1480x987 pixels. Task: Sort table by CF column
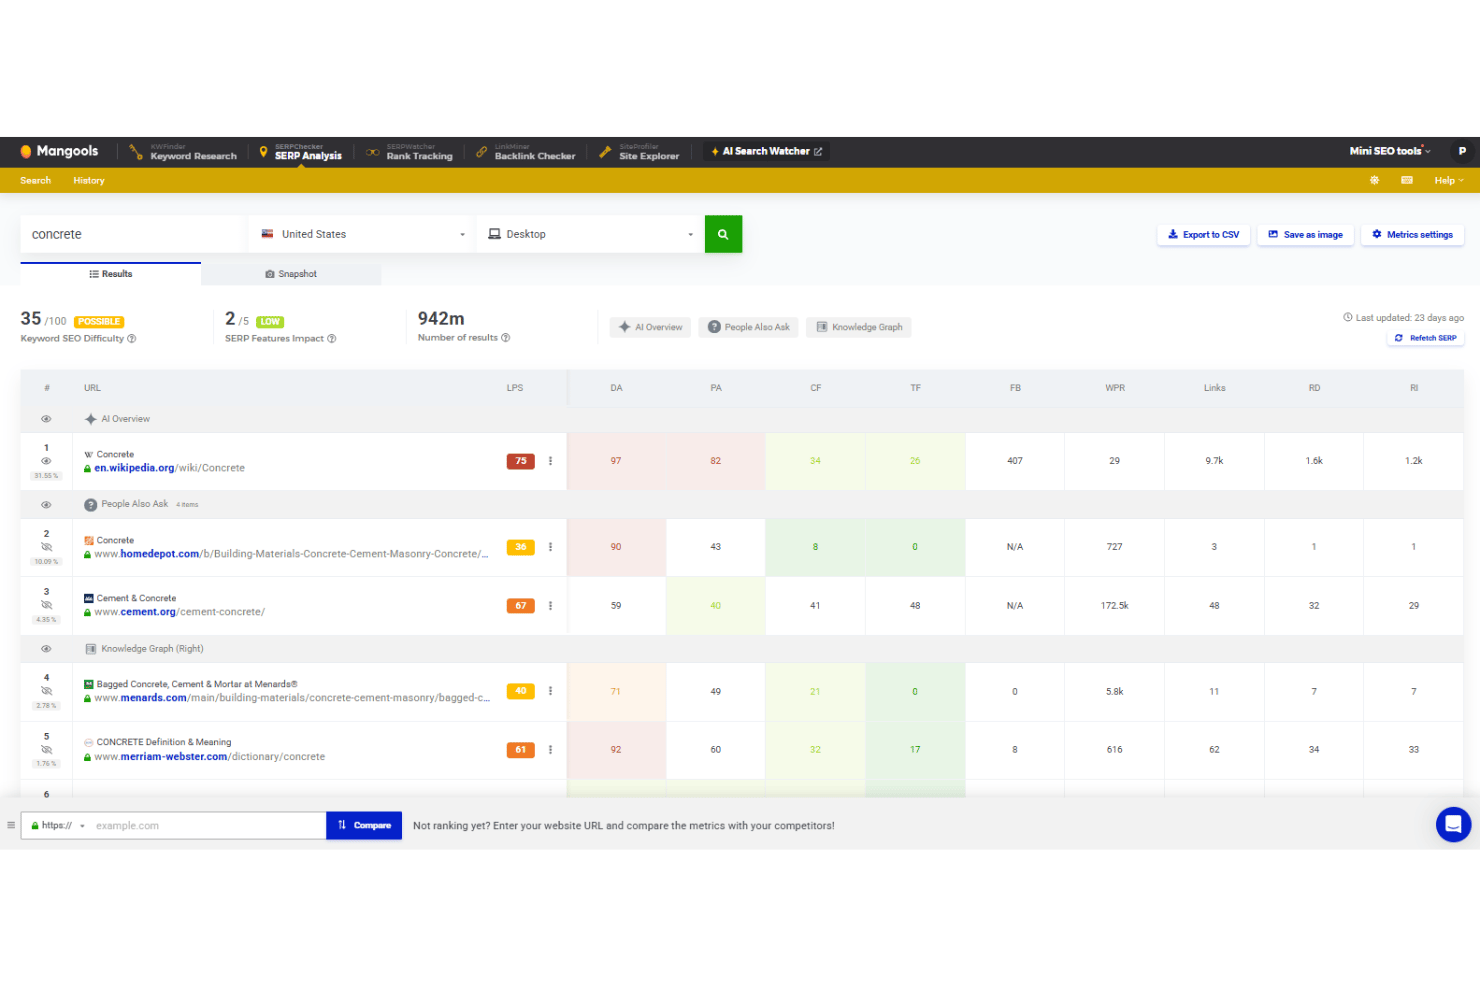(x=815, y=388)
